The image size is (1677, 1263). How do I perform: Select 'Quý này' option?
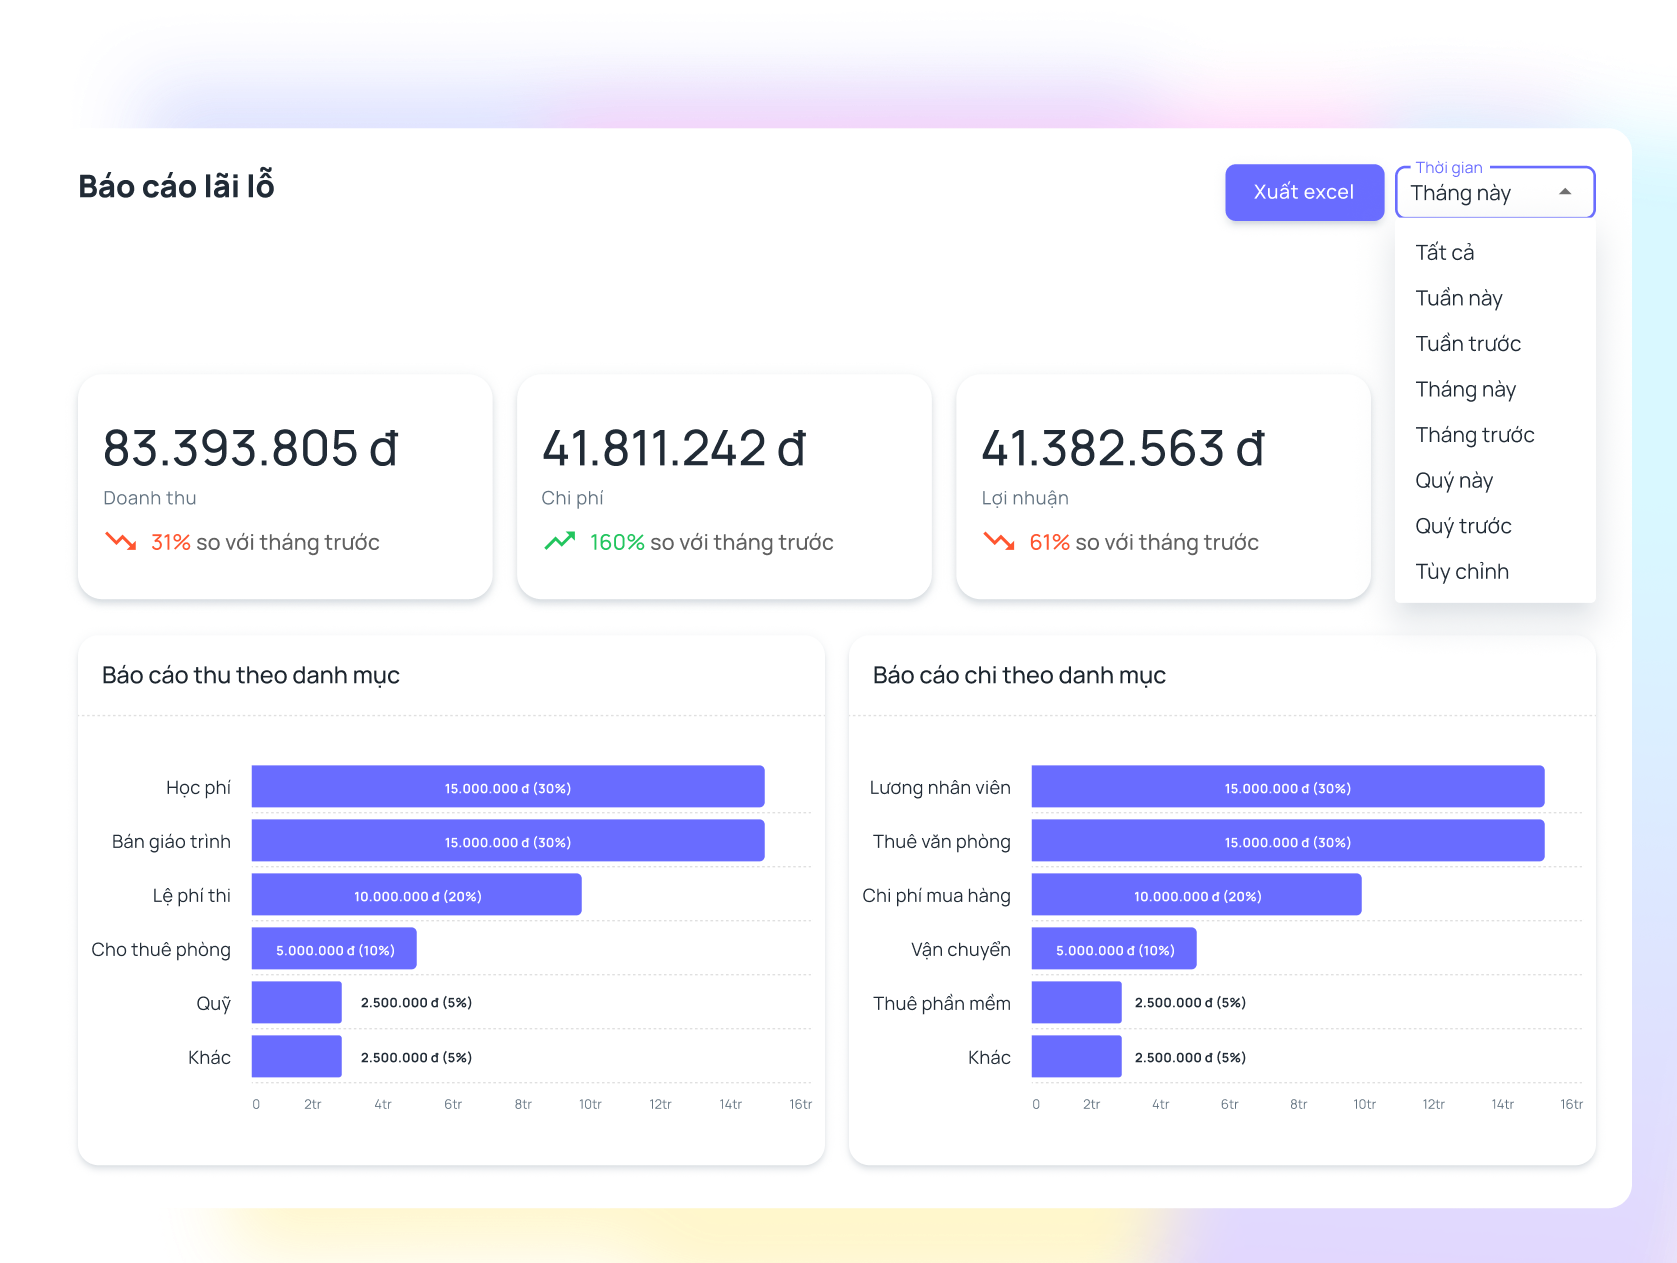click(x=1454, y=481)
